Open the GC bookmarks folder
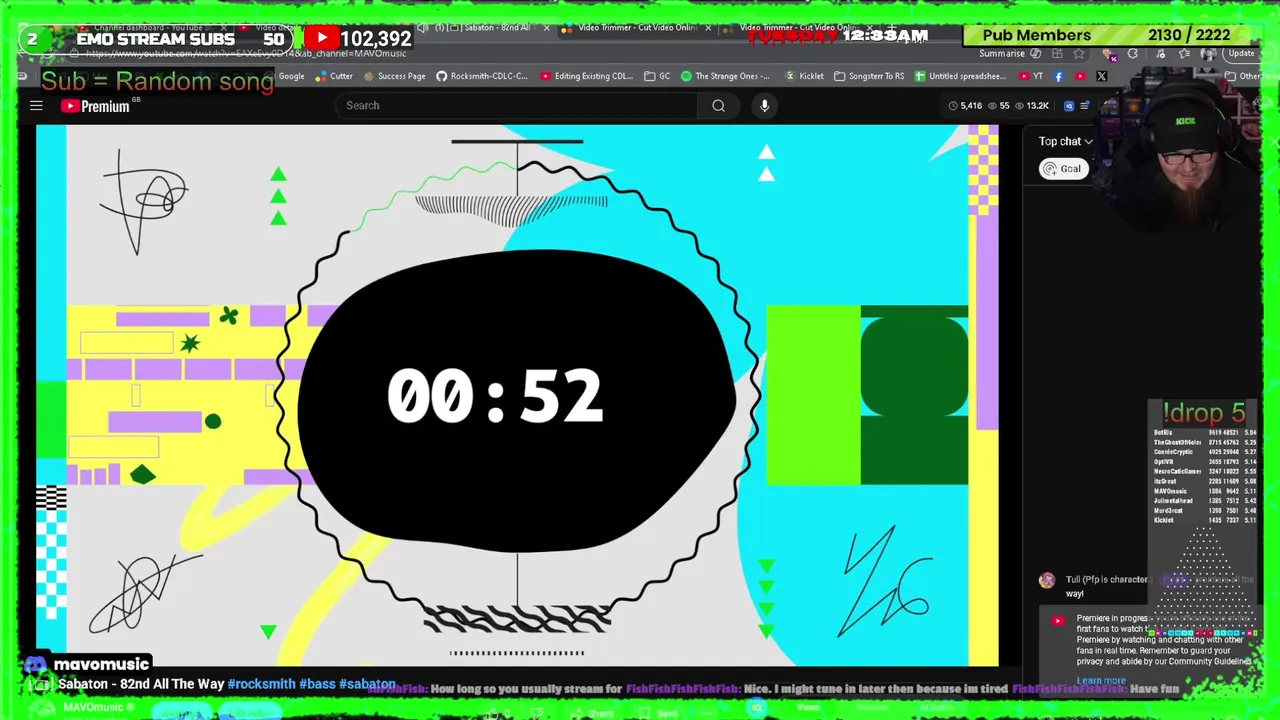 tap(658, 76)
